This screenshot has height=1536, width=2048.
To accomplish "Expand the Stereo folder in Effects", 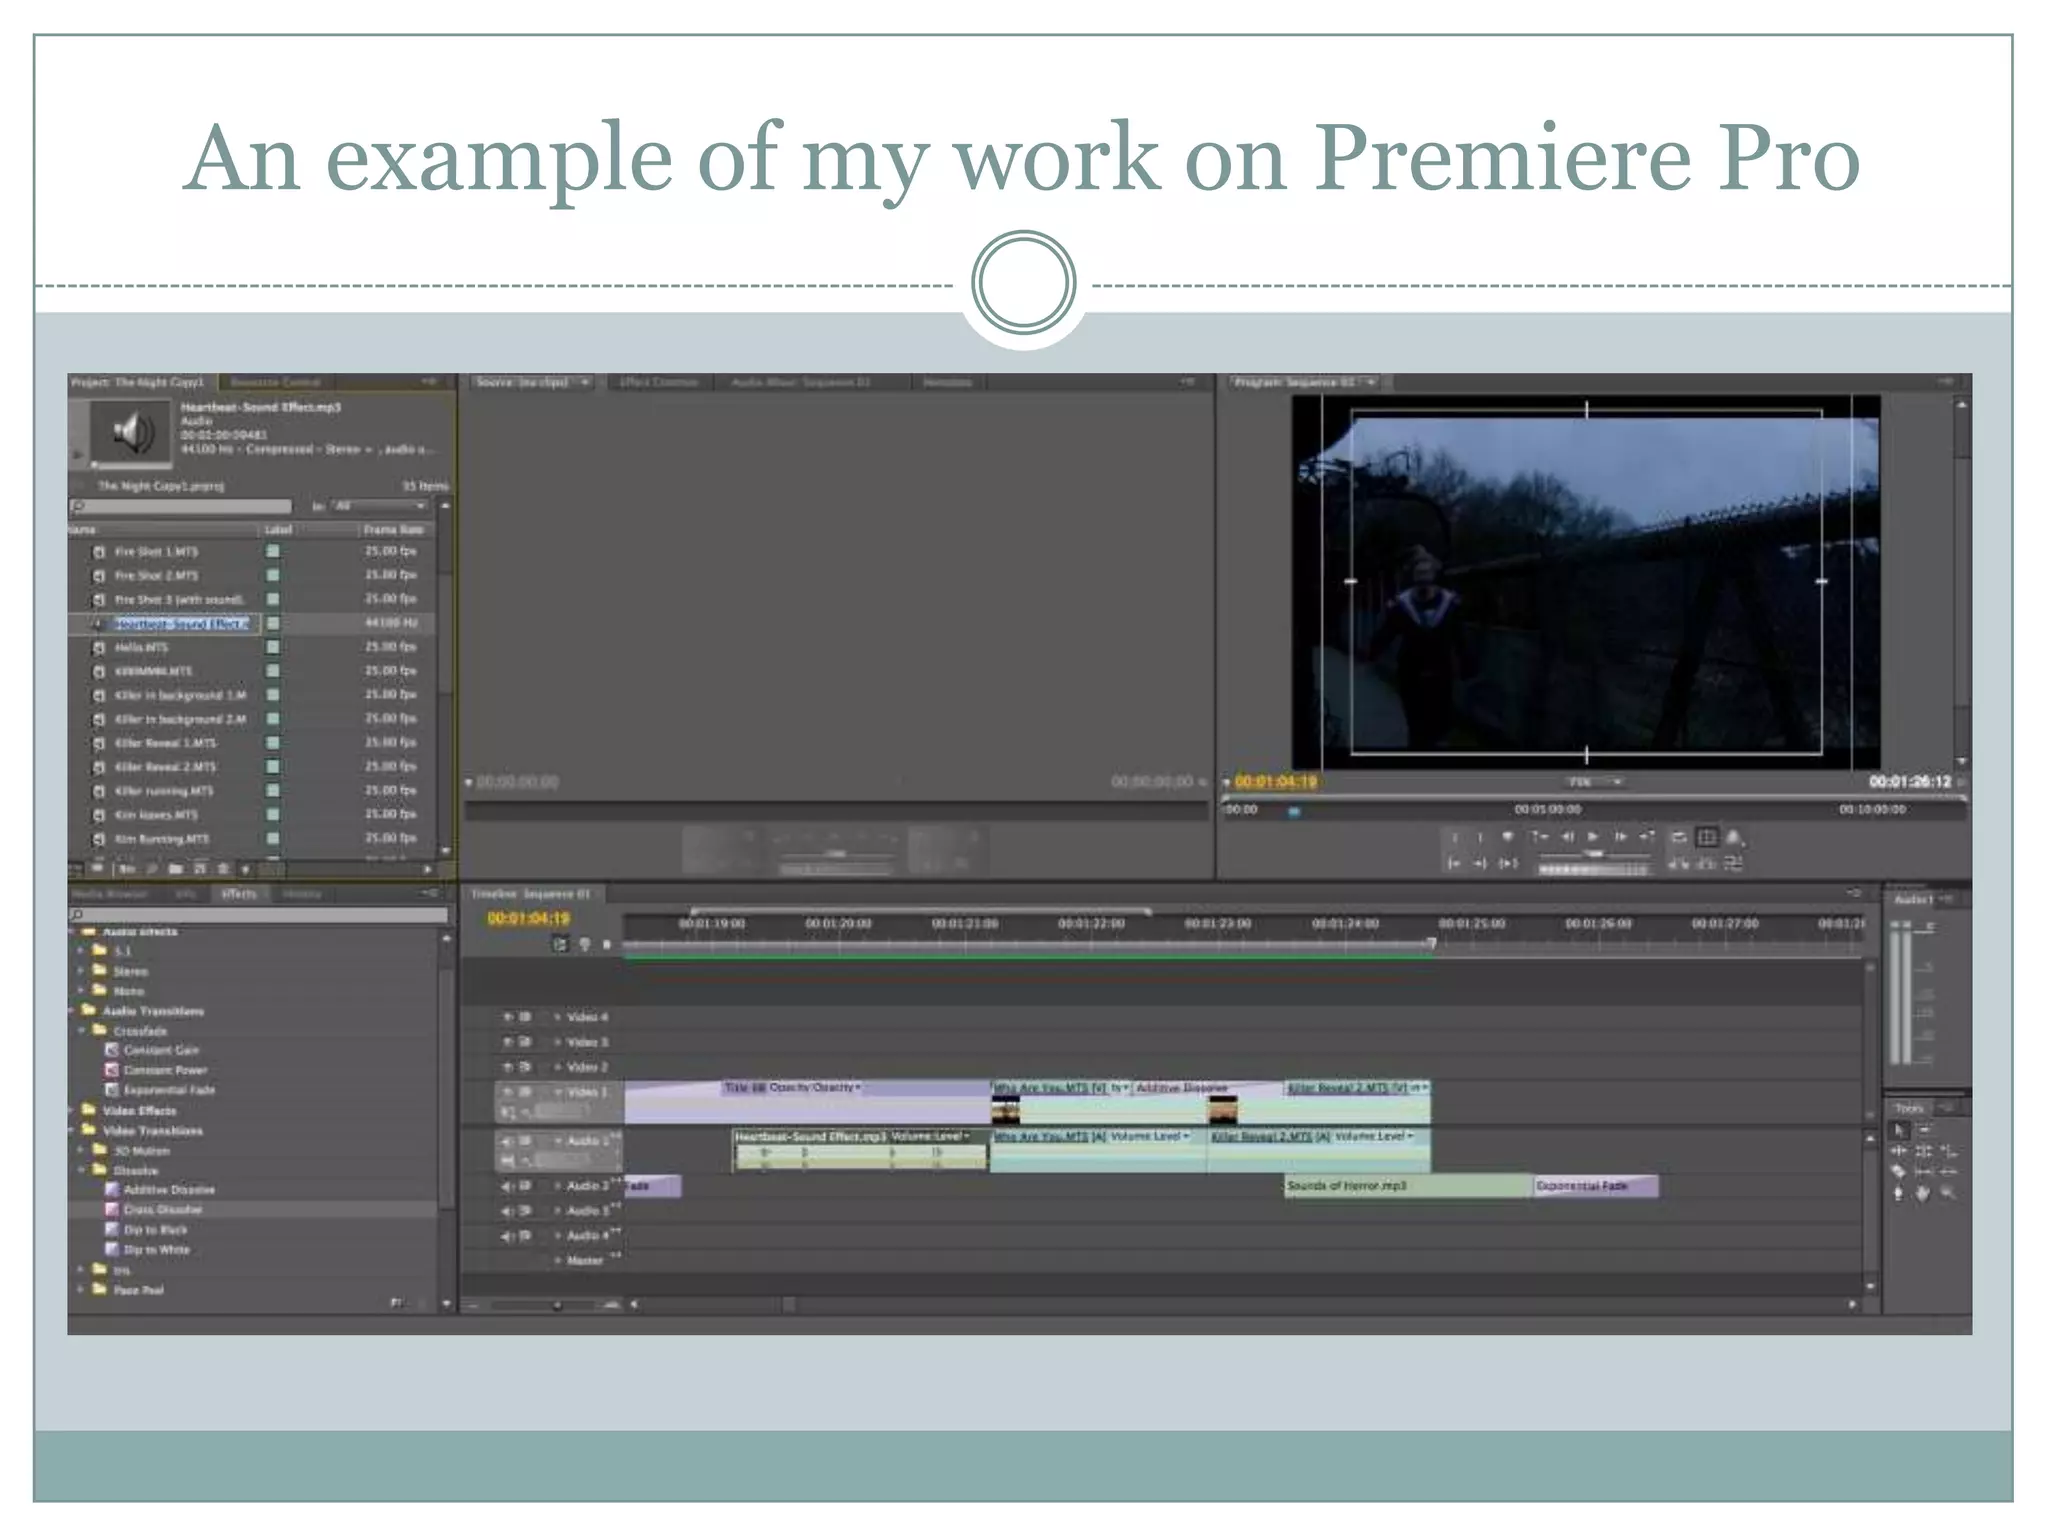I will click(81, 971).
